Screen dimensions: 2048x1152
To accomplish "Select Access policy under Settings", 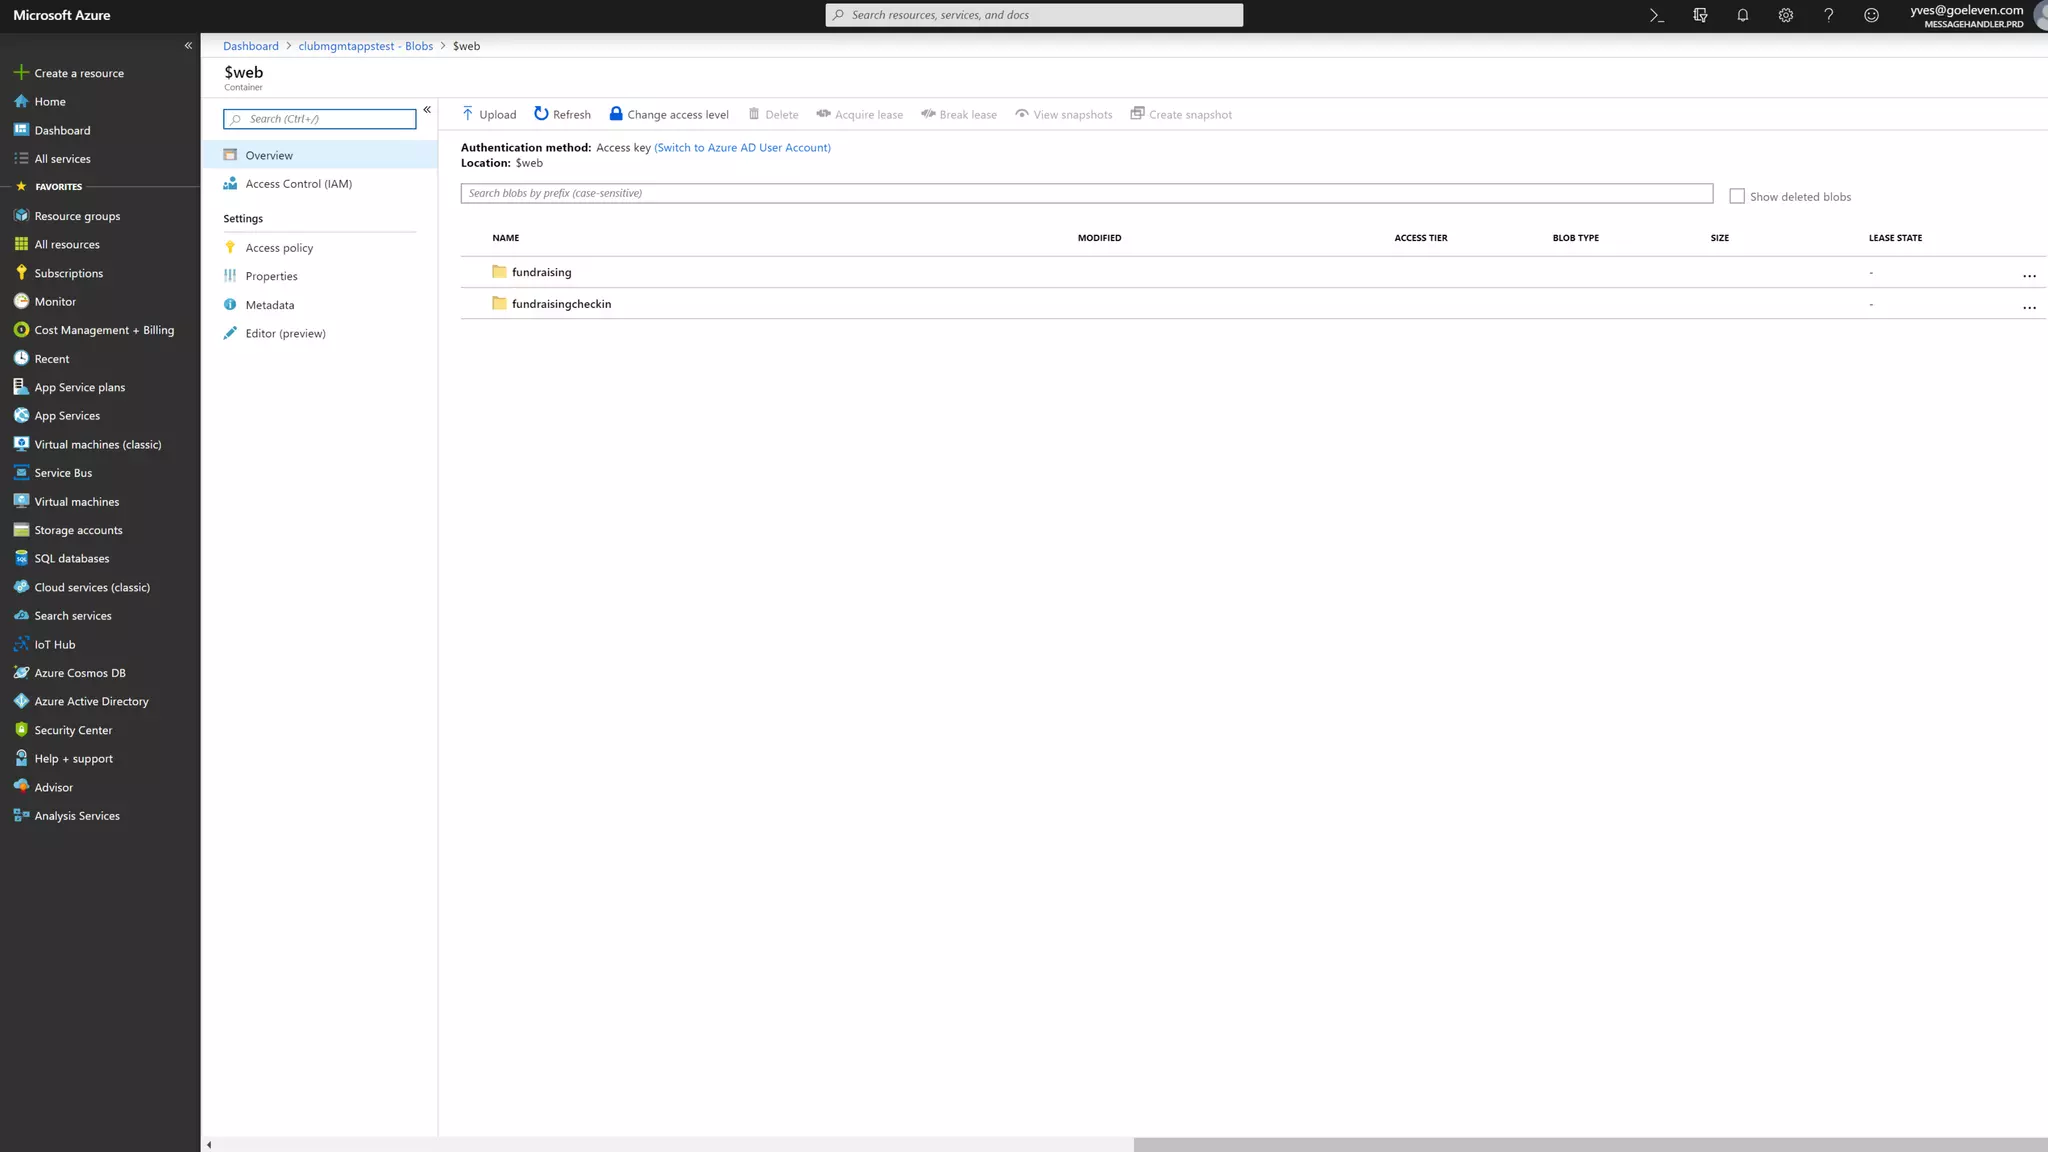I will click(x=279, y=248).
